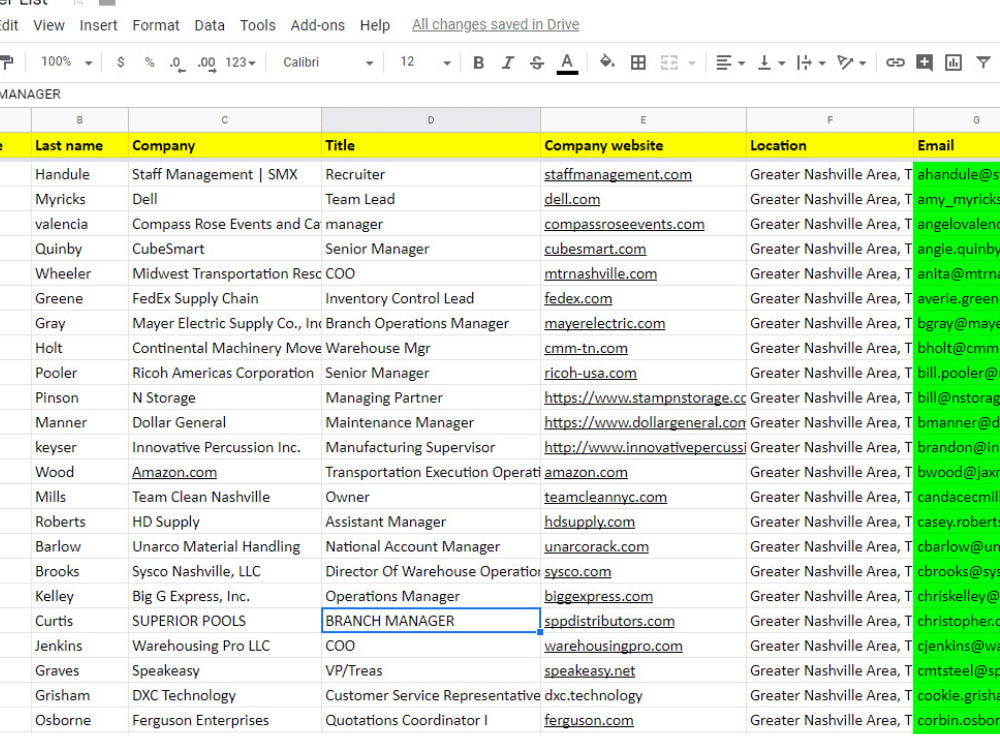Open the Data menu
The image size is (1000, 750).
(209, 25)
